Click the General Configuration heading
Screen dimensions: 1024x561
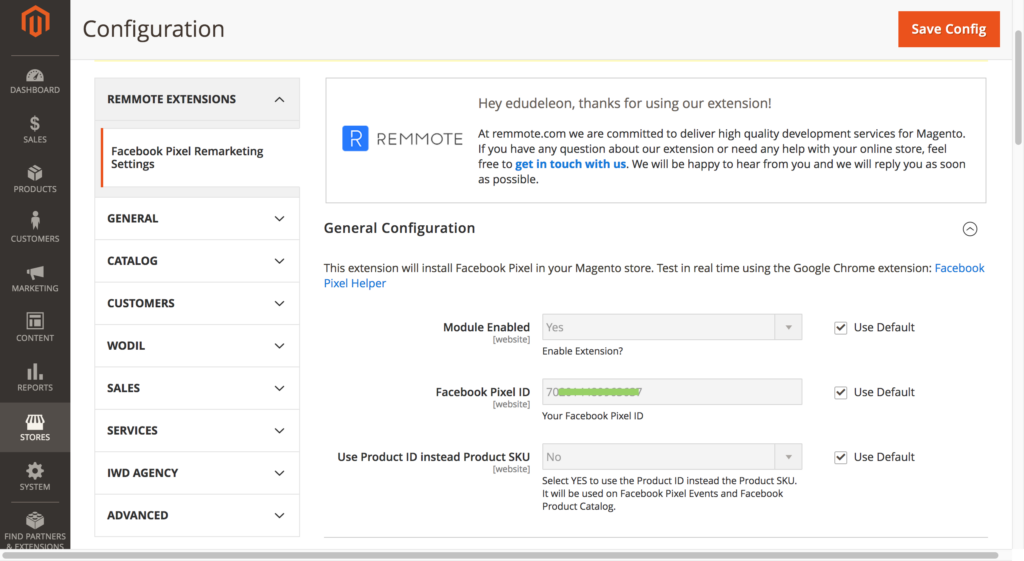point(400,228)
